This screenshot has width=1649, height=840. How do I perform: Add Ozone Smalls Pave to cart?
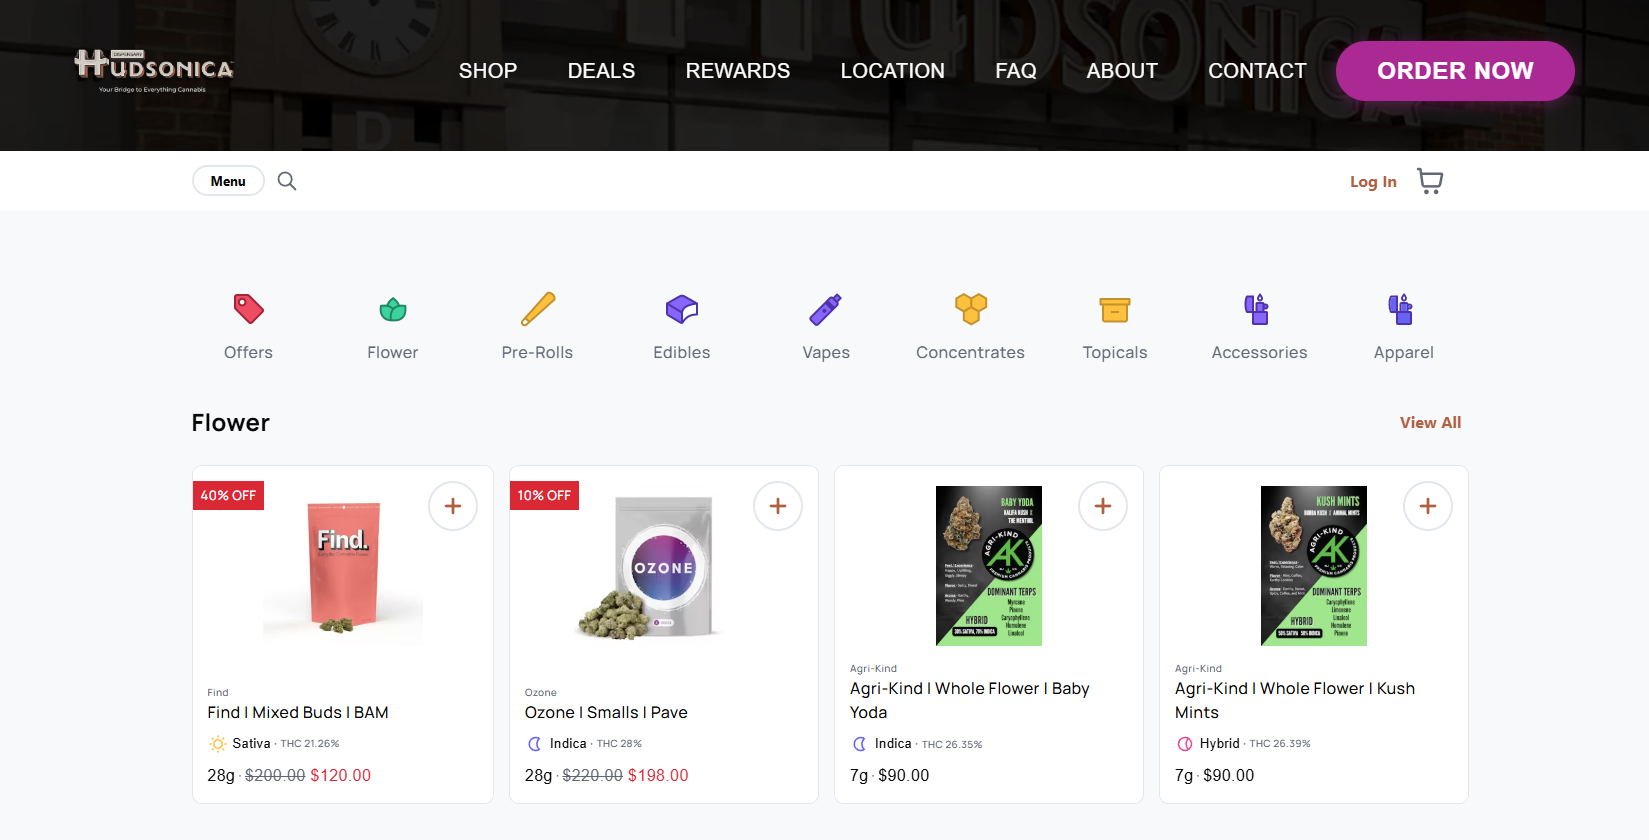pyautogui.click(x=778, y=506)
